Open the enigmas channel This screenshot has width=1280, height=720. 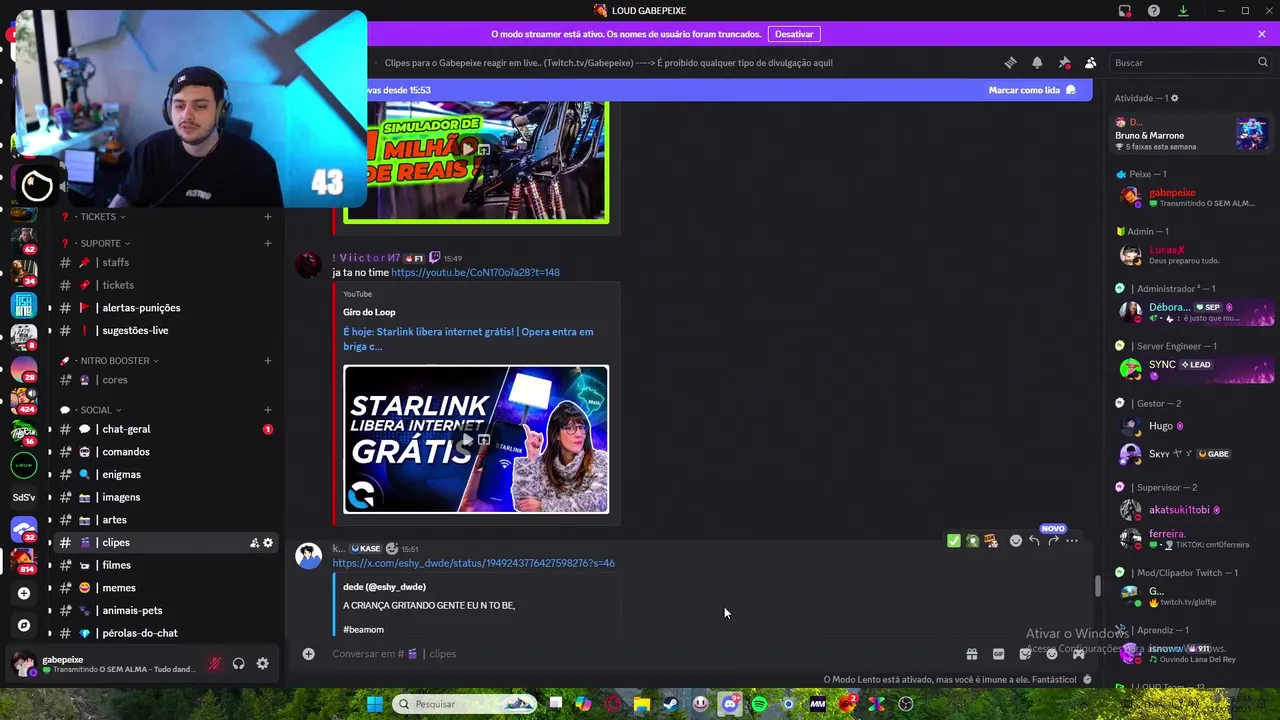(x=165, y=475)
